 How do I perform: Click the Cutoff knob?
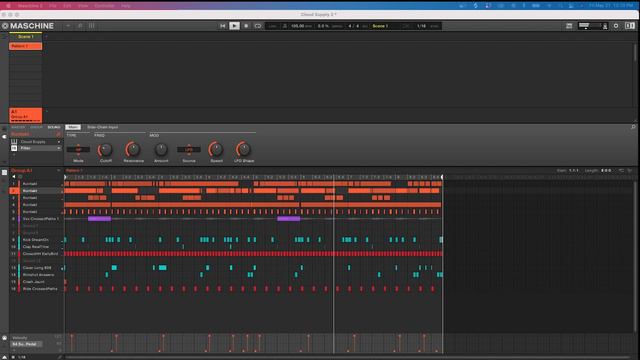pyautogui.click(x=105, y=150)
